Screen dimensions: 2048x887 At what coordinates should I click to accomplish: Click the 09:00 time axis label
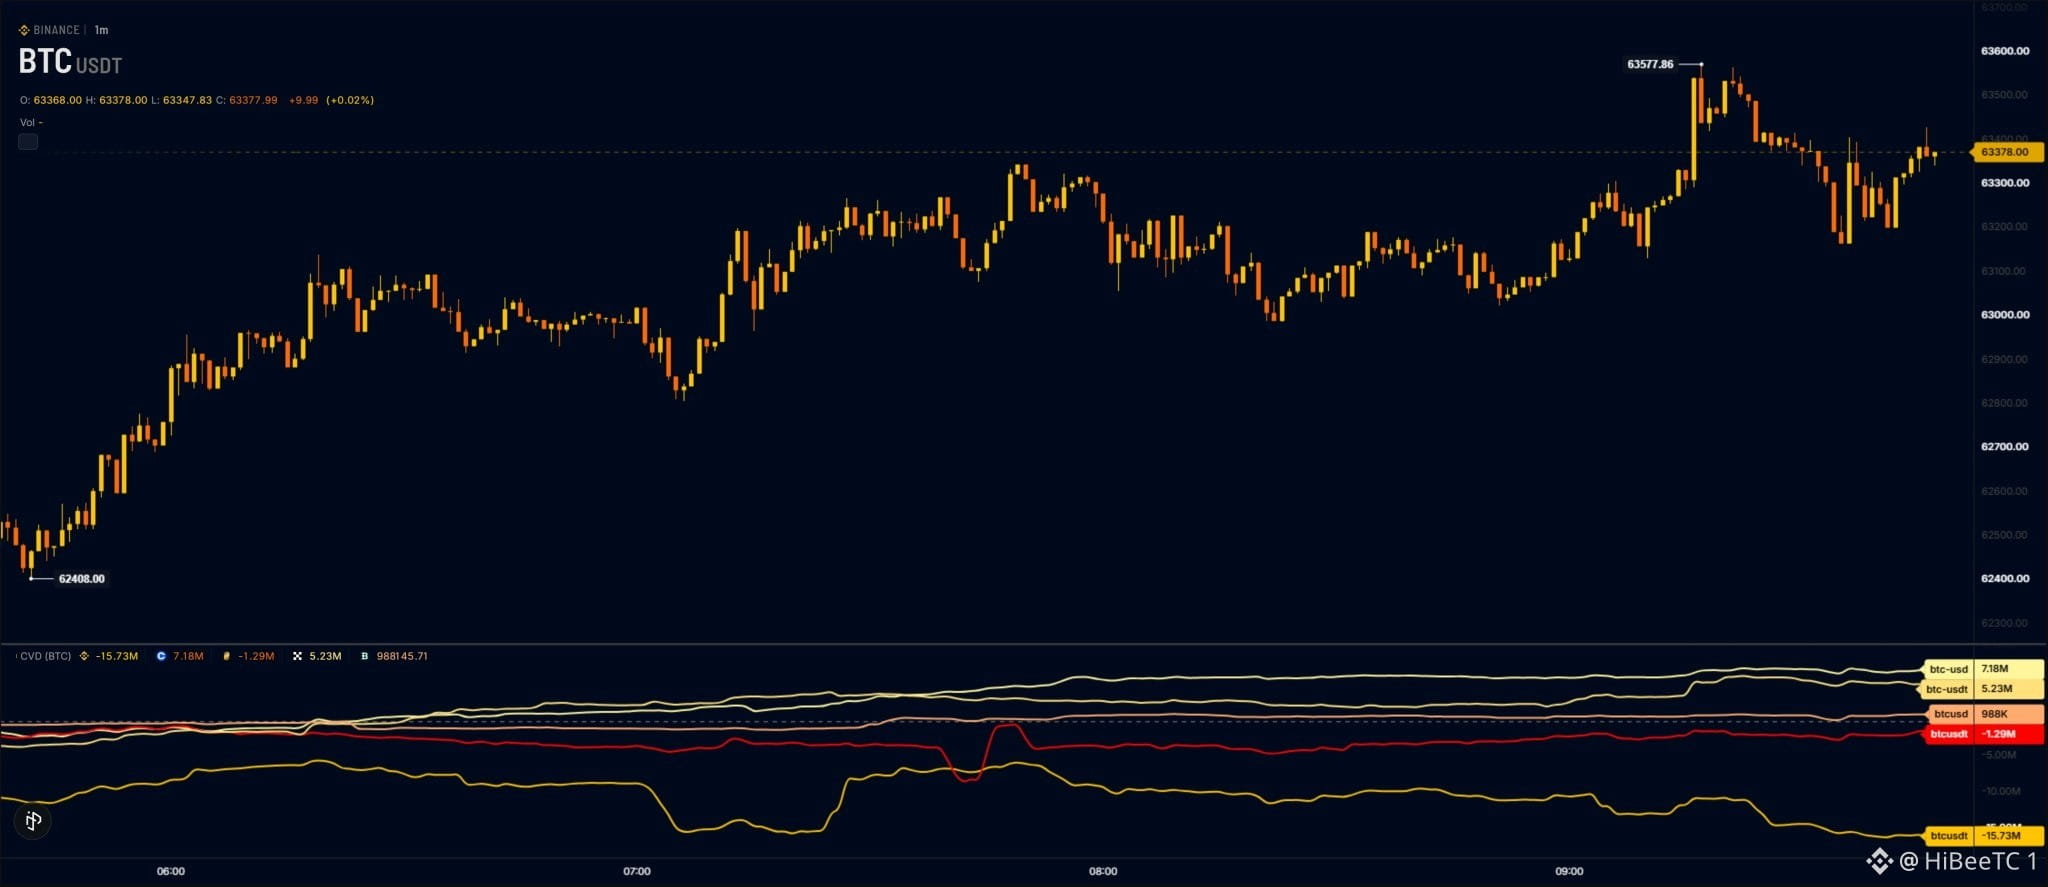pyautogui.click(x=1569, y=871)
